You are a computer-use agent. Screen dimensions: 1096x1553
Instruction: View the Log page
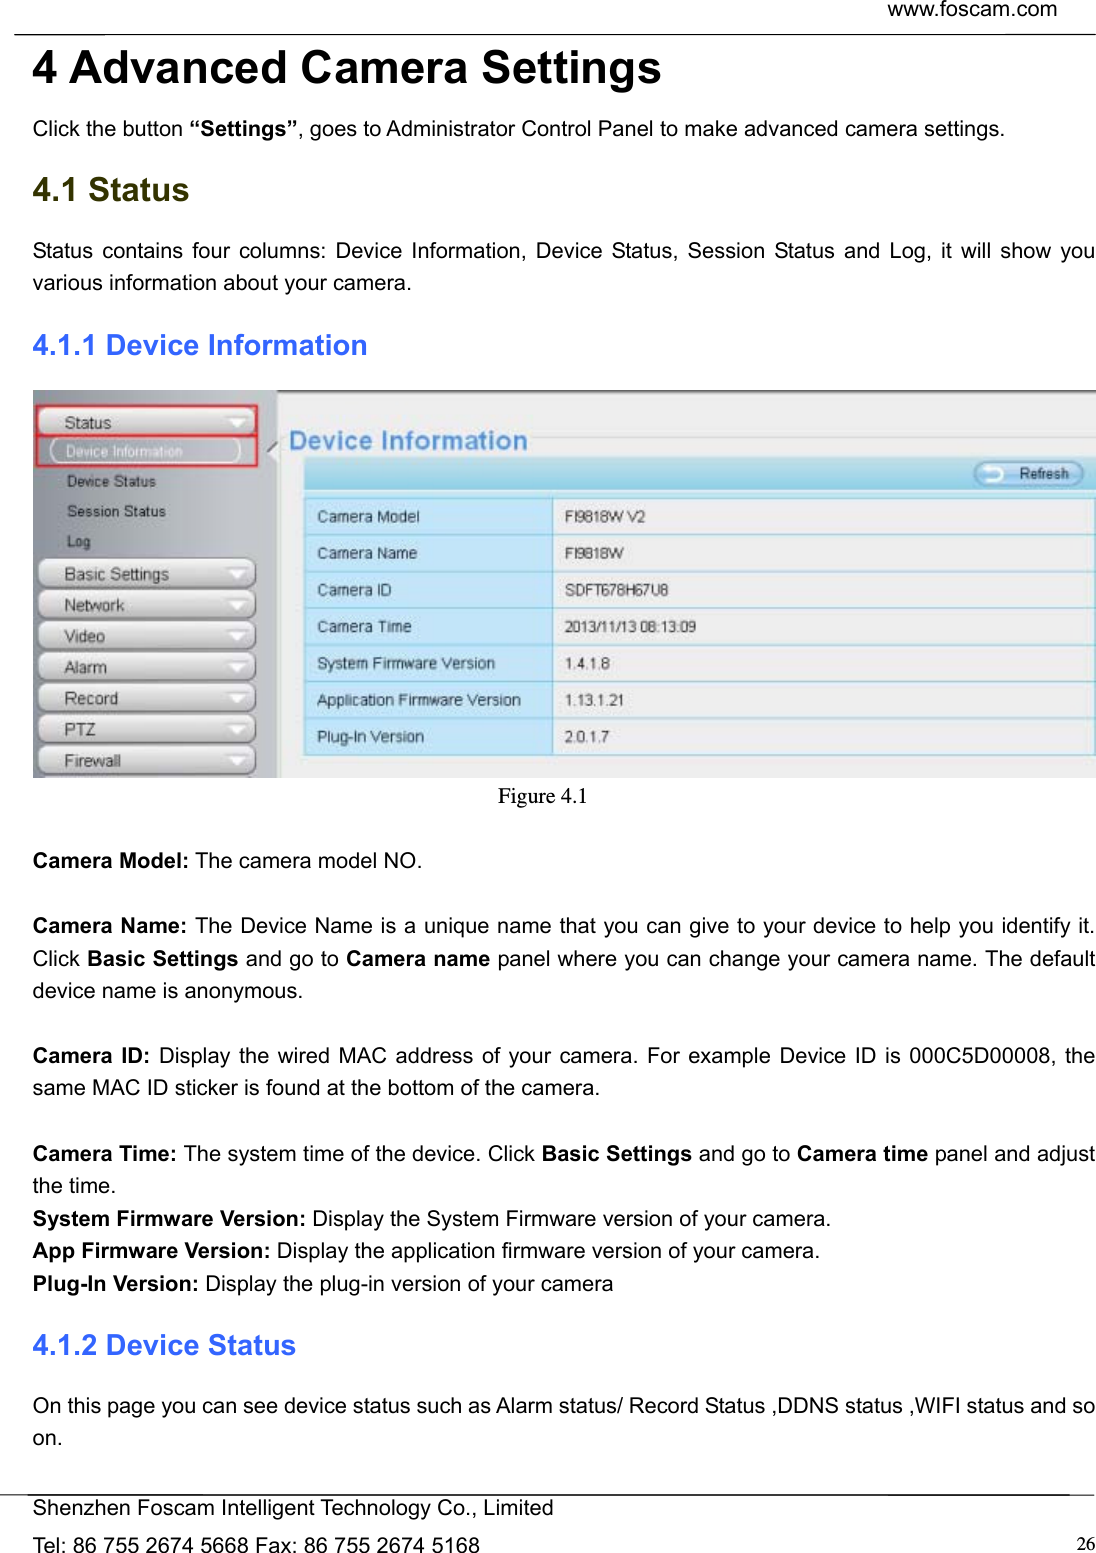pyautogui.click(x=80, y=541)
